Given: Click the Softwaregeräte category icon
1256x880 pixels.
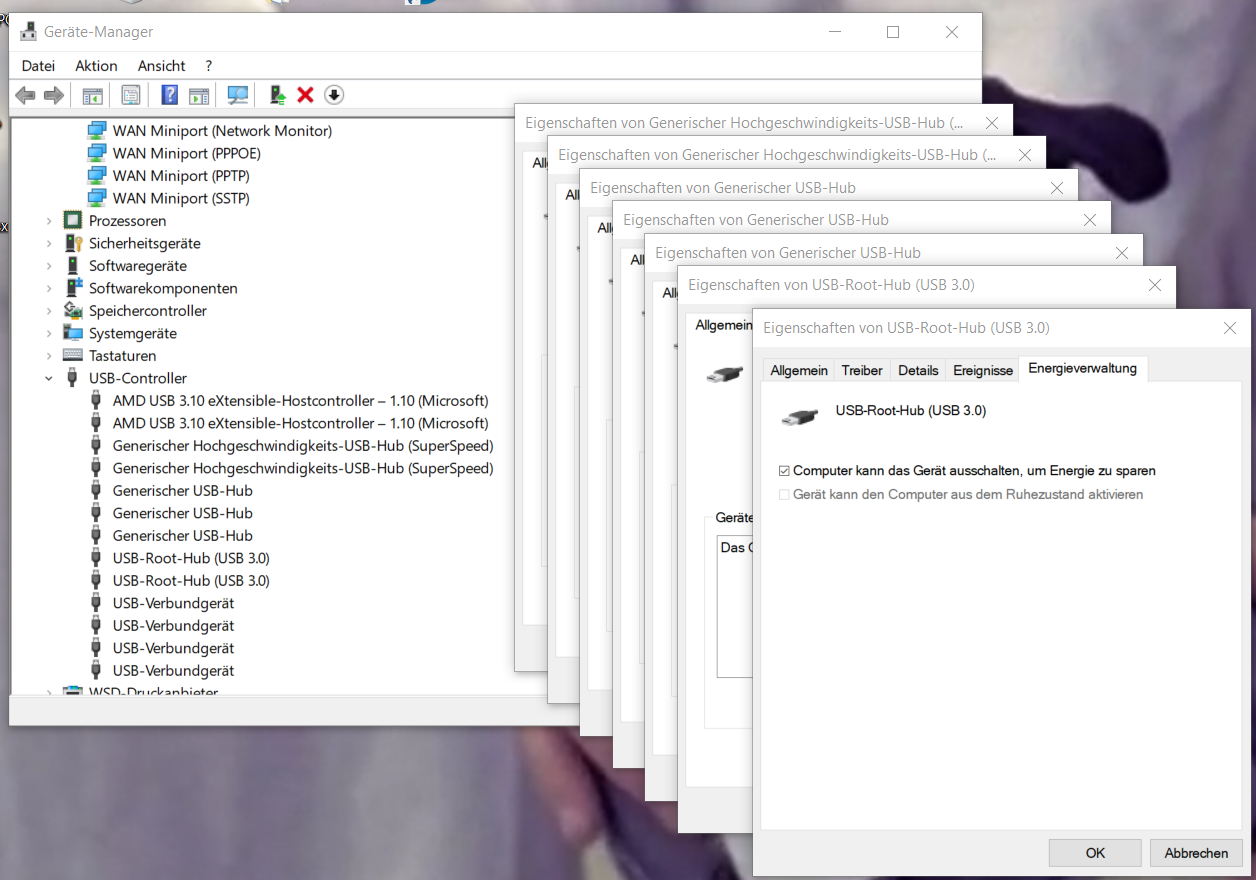Looking at the screenshot, I should [x=73, y=265].
